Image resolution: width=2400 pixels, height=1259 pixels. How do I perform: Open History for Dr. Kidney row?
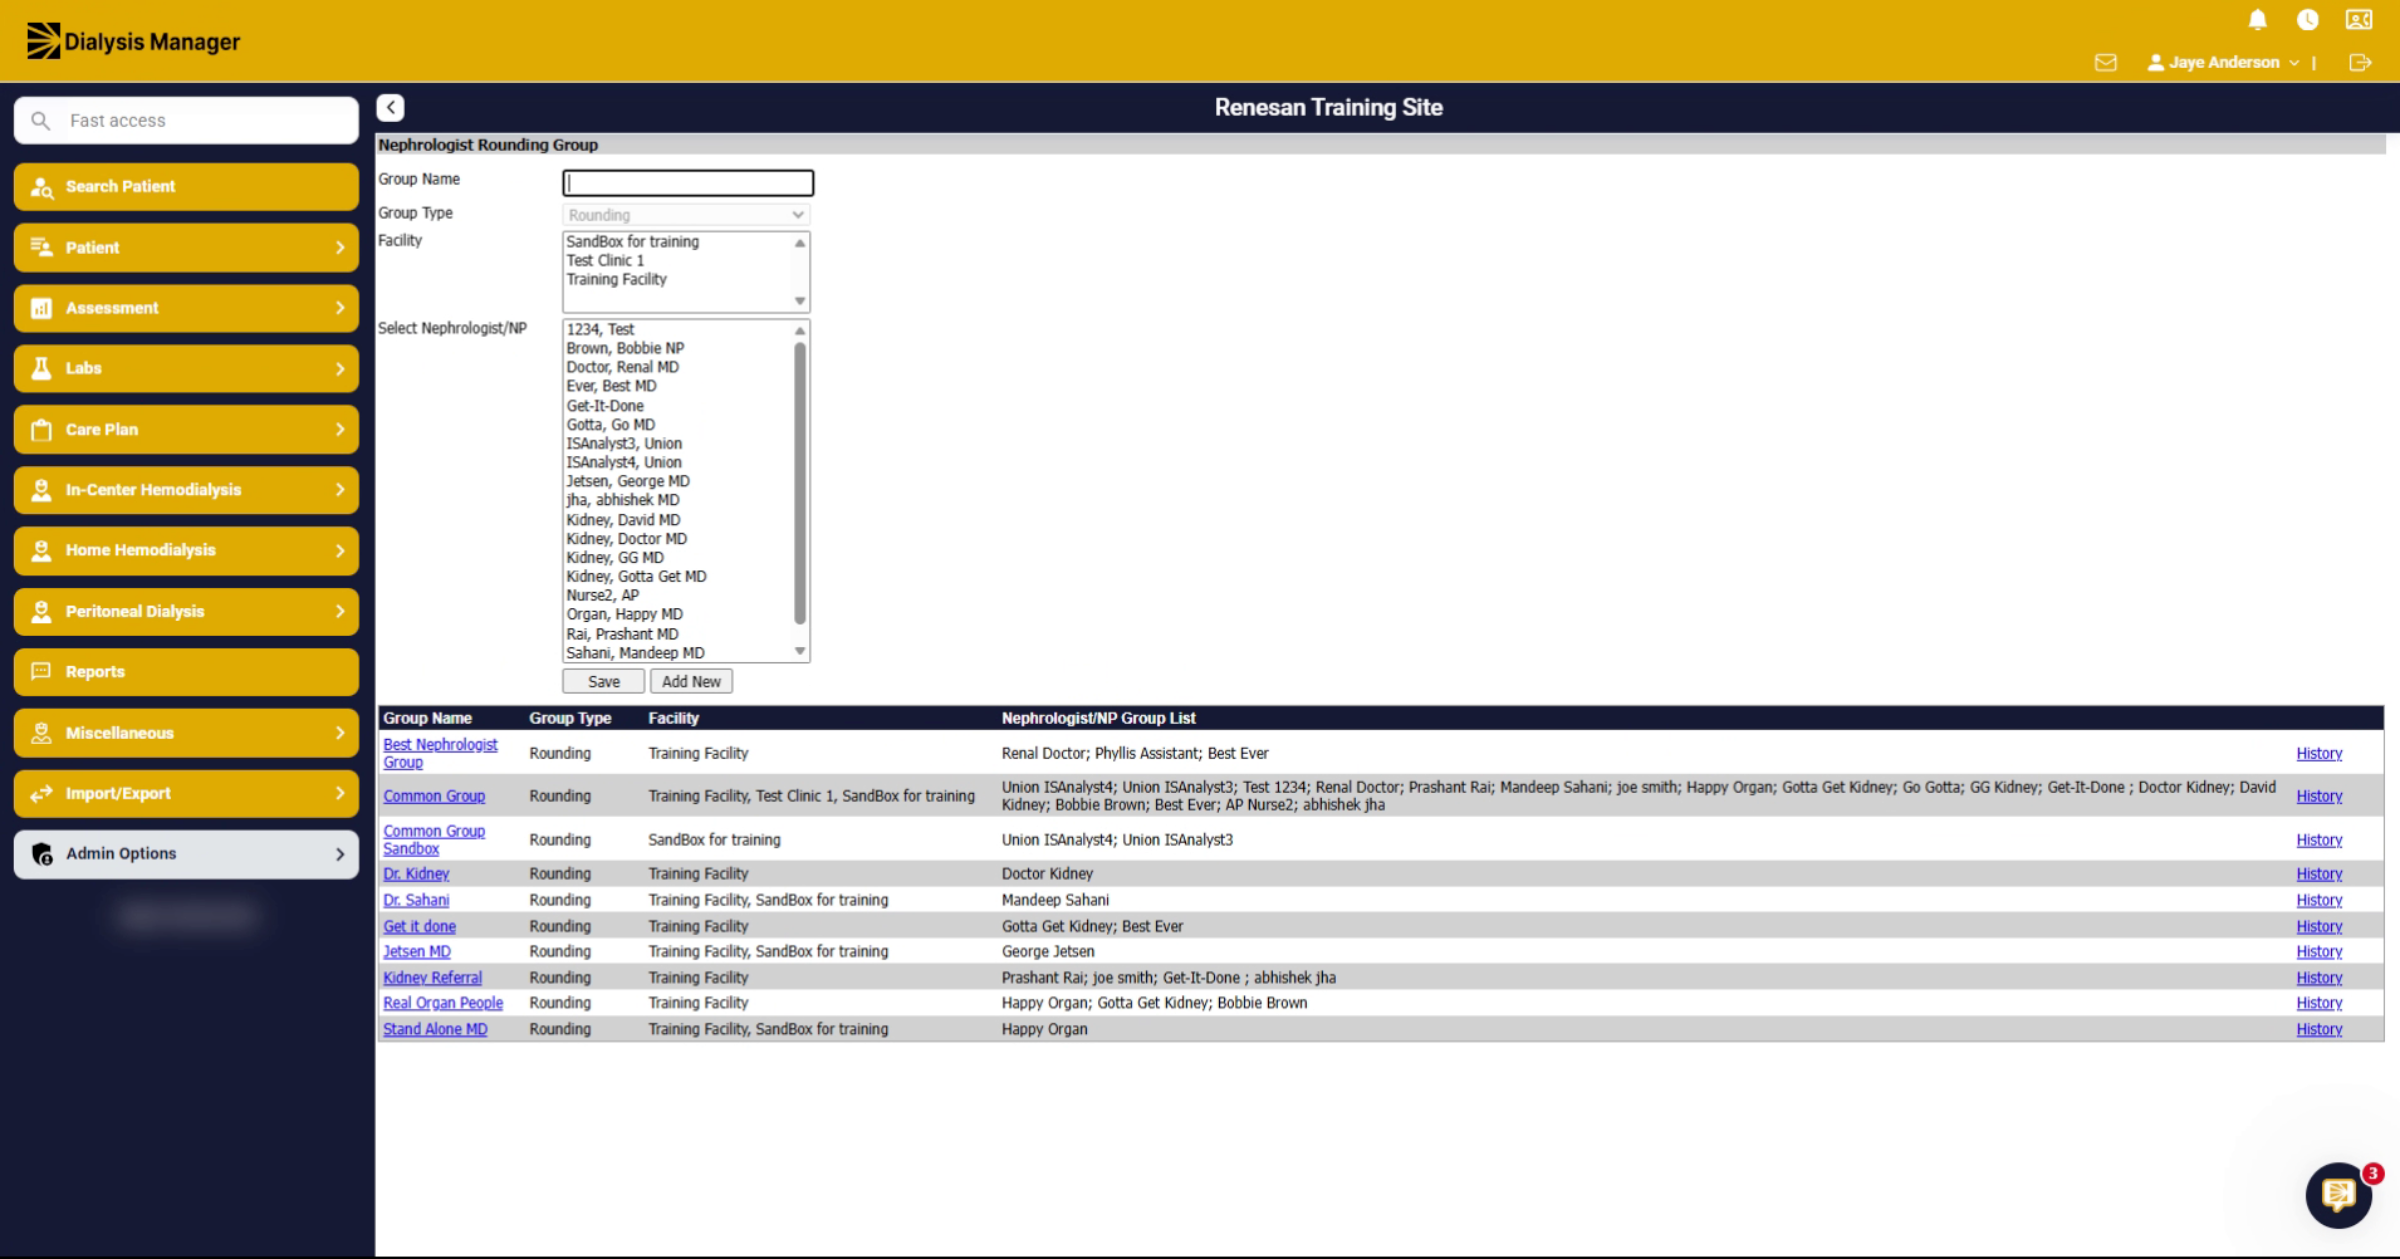[2319, 873]
